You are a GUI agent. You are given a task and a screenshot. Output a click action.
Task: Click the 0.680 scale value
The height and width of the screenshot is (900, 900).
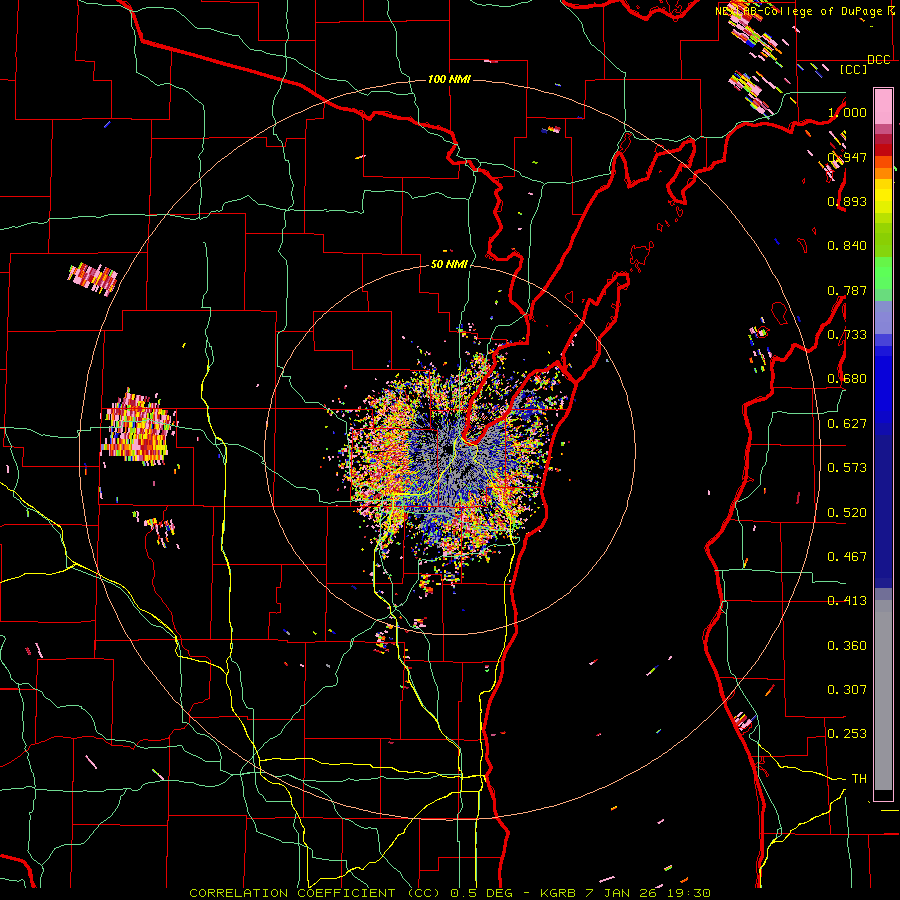tap(847, 379)
